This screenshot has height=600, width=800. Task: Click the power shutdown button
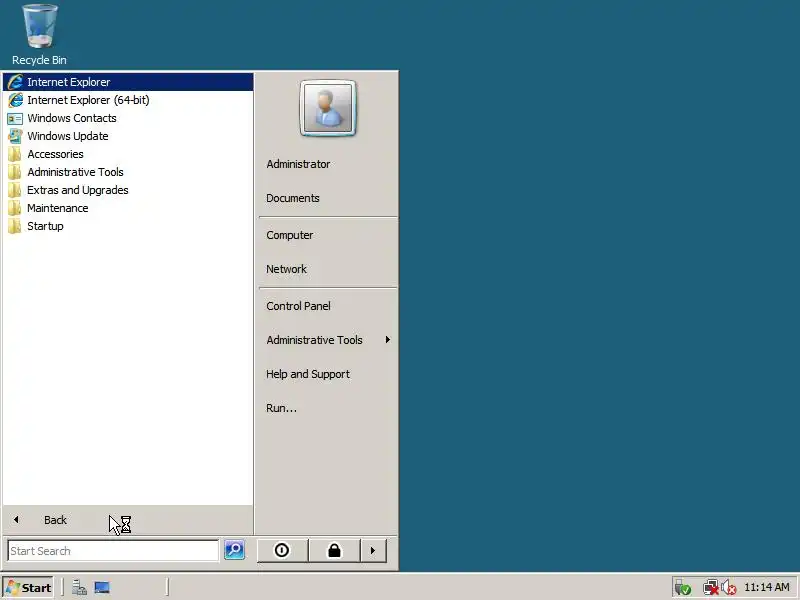tap(282, 551)
